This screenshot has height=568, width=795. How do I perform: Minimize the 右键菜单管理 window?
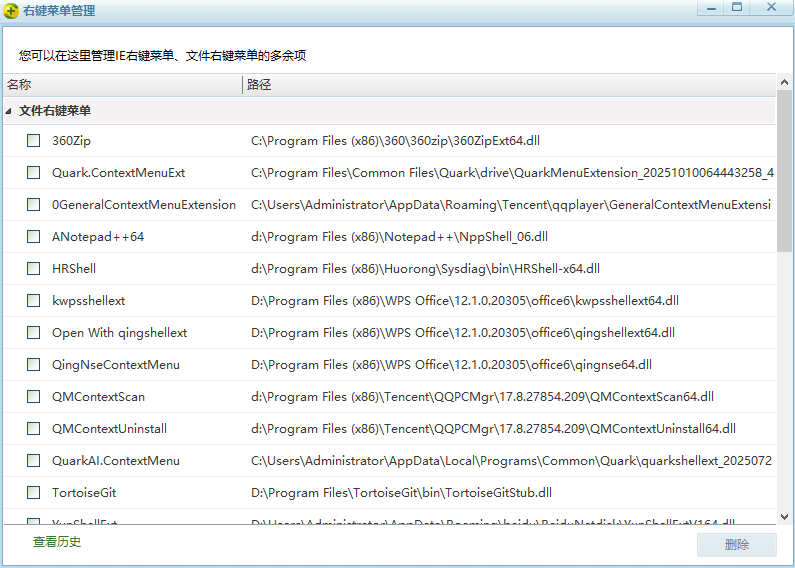(711, 8)
